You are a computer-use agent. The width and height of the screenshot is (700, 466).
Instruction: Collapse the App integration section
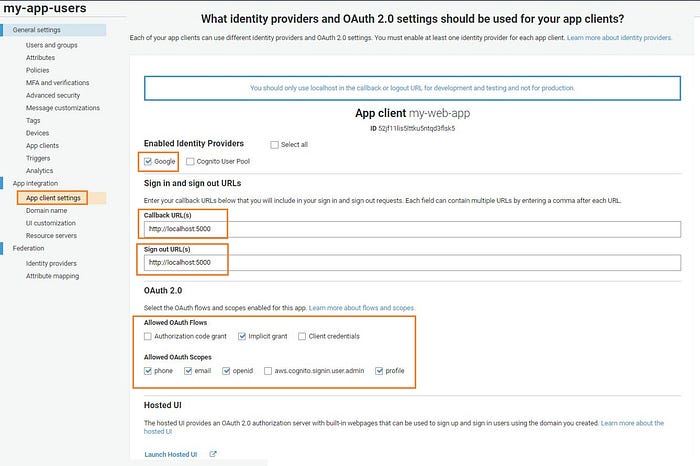[x=35, y=183]
